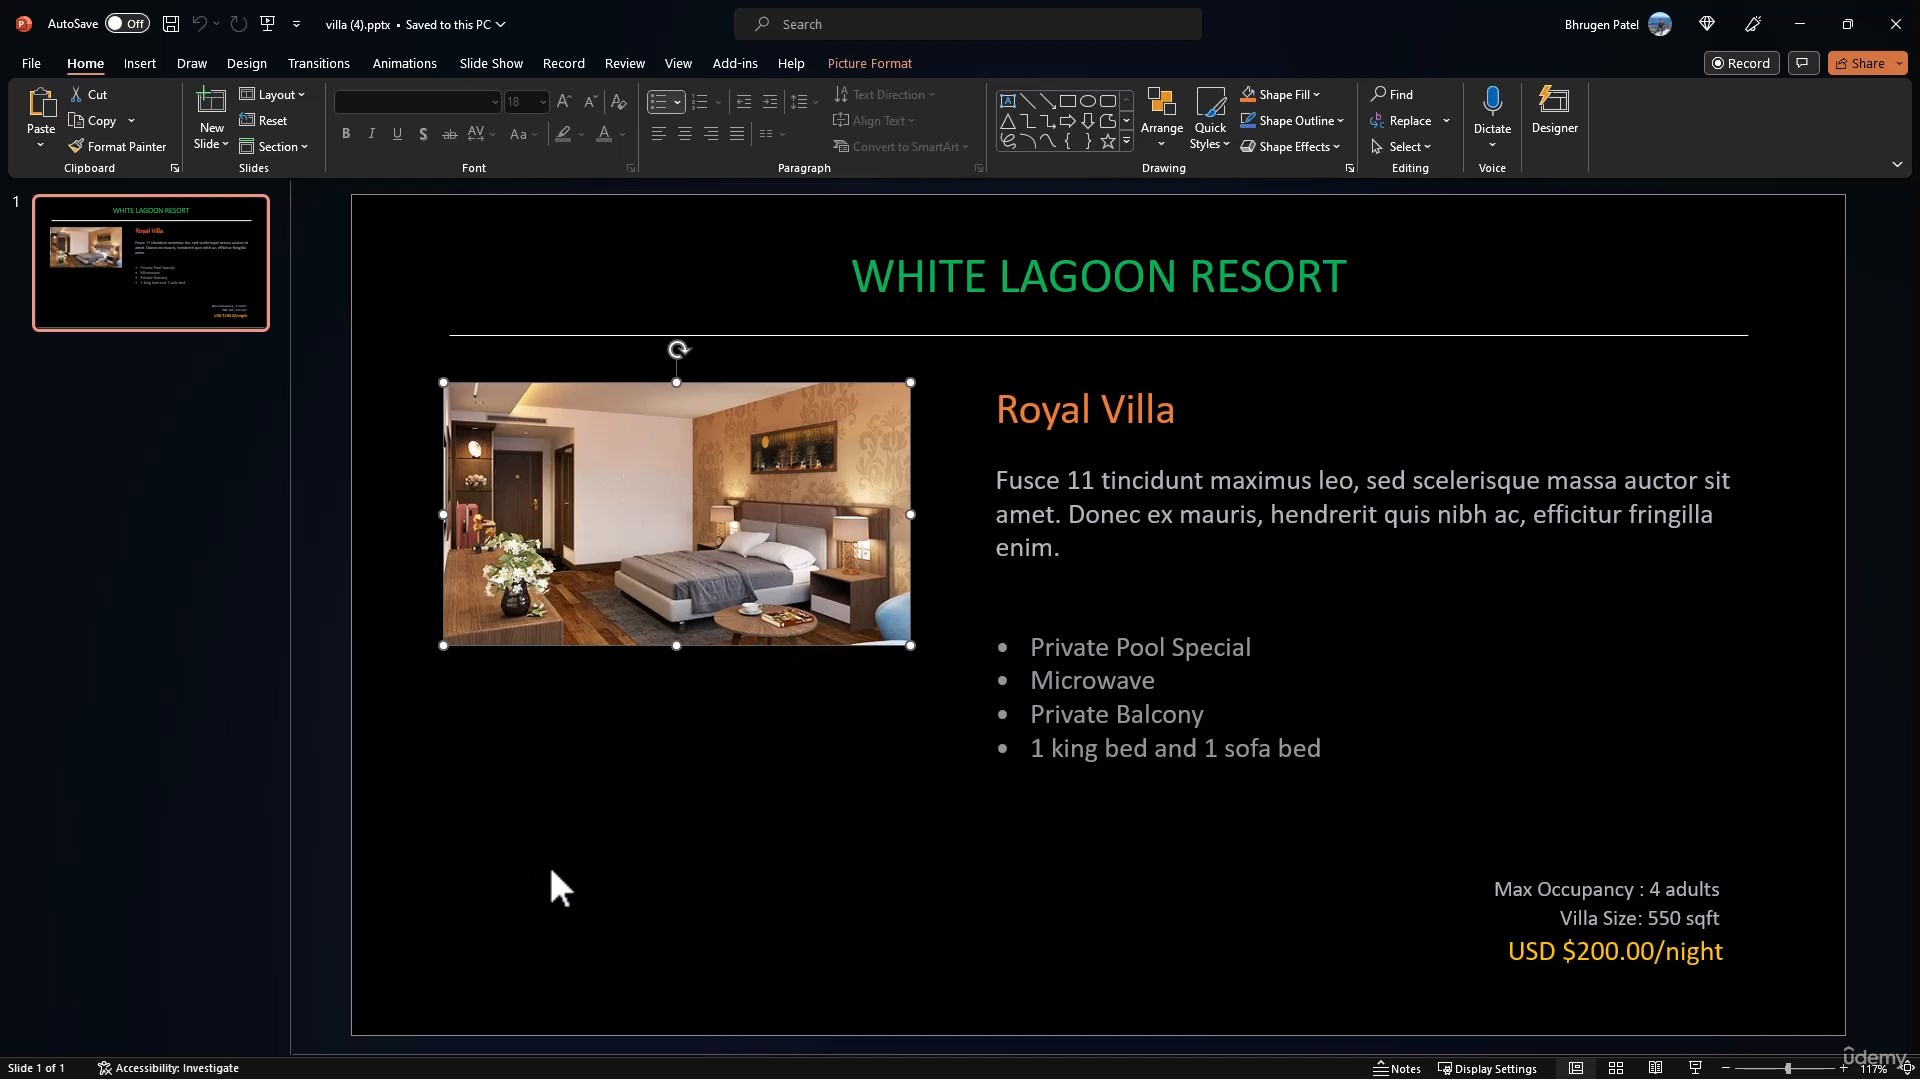Click Clear All Formatting icon
Image resolution: width=1920 pixels, height=1080 pixels.
pos(618,101)
